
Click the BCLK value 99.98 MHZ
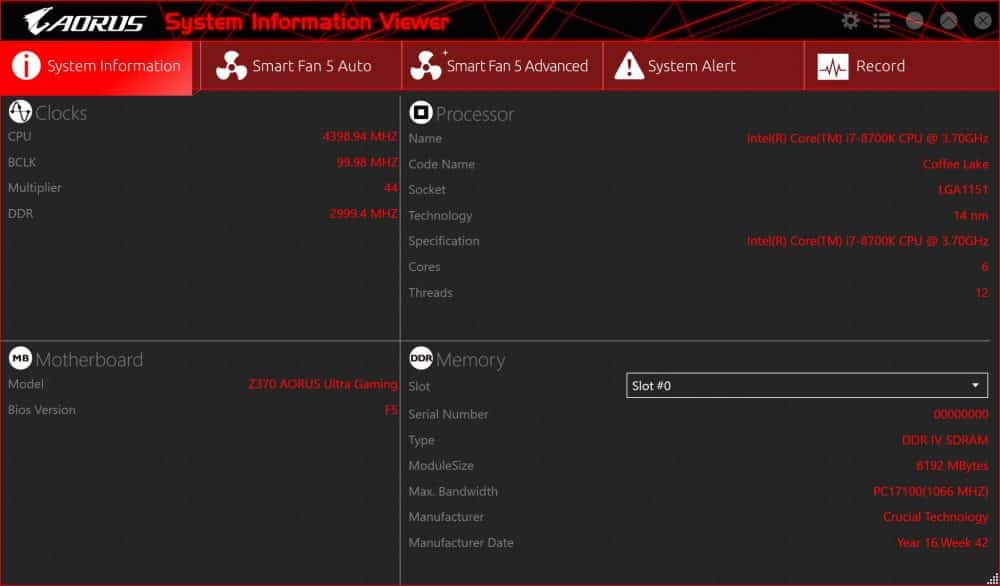coord(367,163)
